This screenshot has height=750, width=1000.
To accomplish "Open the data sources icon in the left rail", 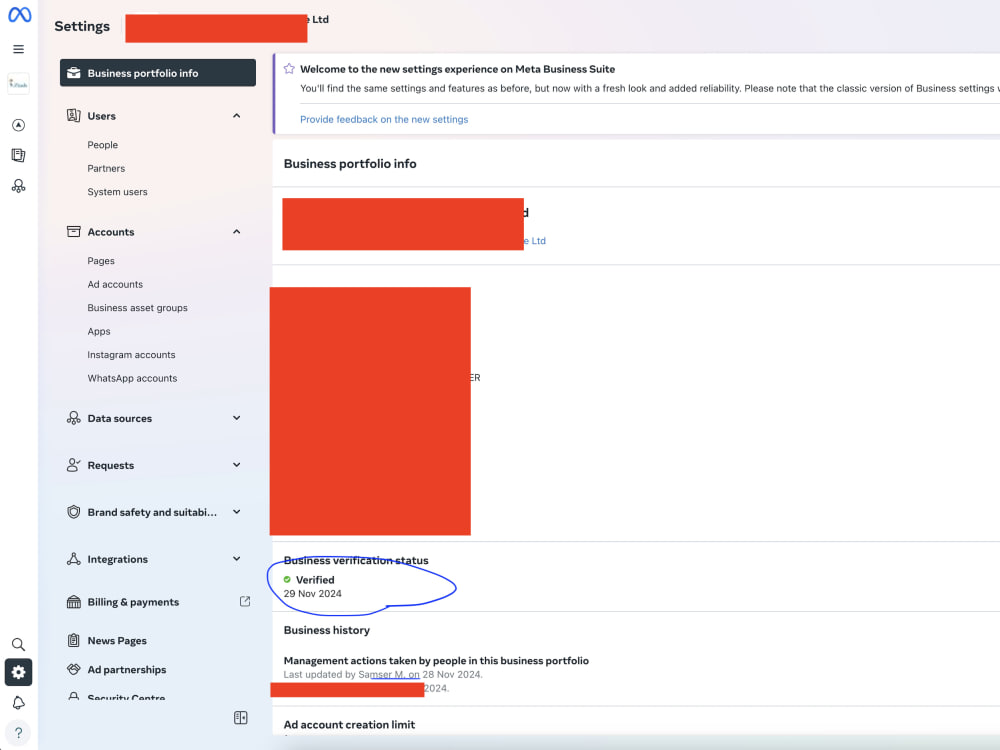I will click(x=18, y=186).
